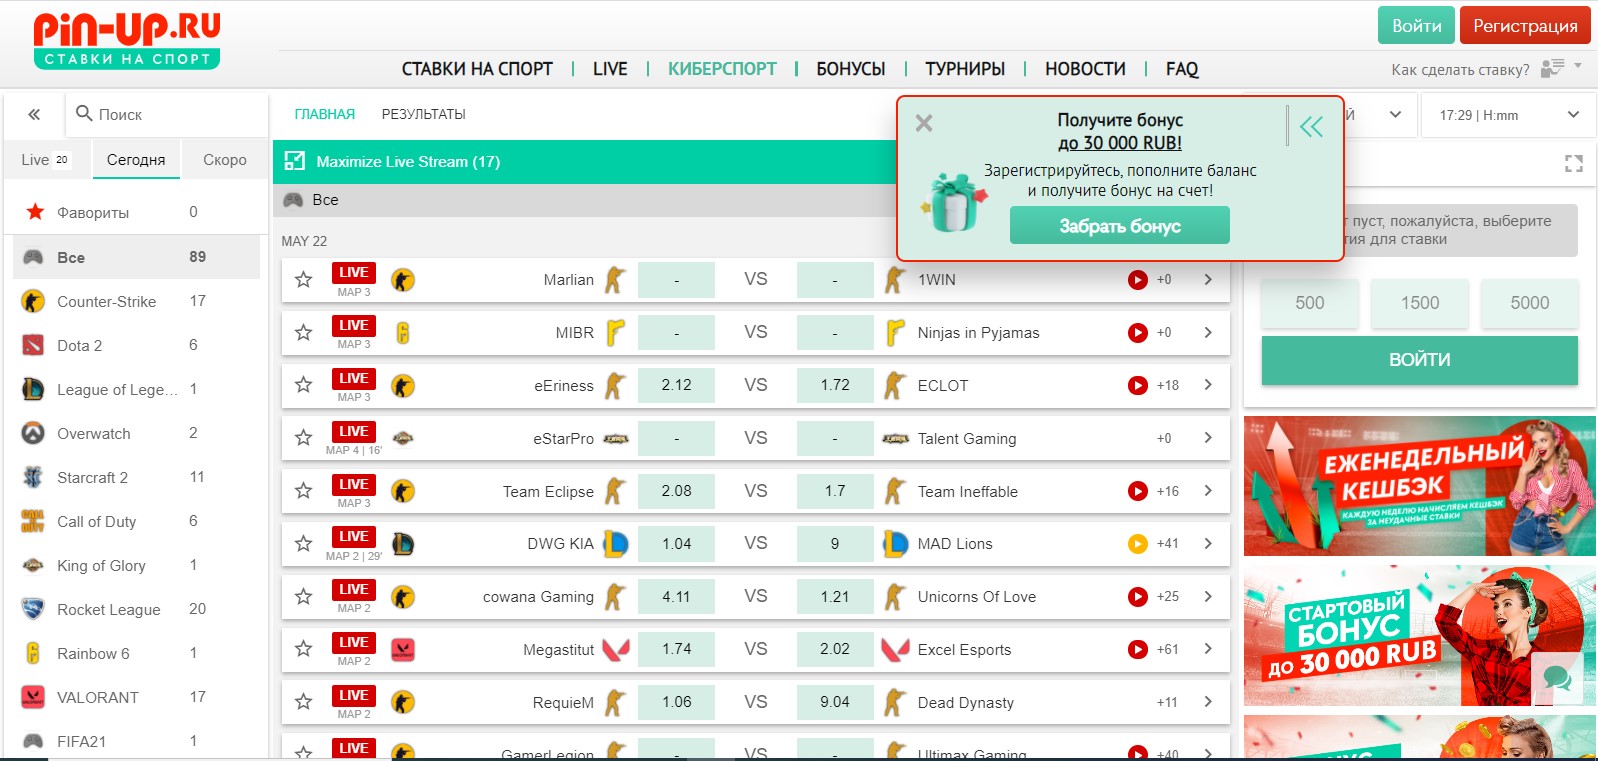The image size is (1598, 761).
Task: Click the red Регистрация button
Action: (1525, 26)
